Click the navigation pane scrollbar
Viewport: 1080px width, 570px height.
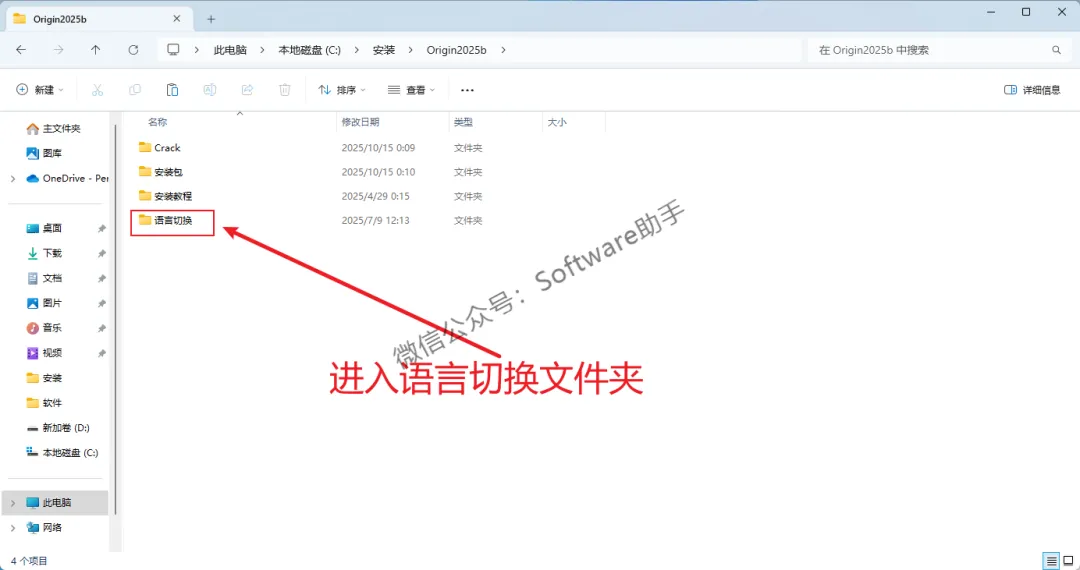pyautogui.click(x=115, y=317)
